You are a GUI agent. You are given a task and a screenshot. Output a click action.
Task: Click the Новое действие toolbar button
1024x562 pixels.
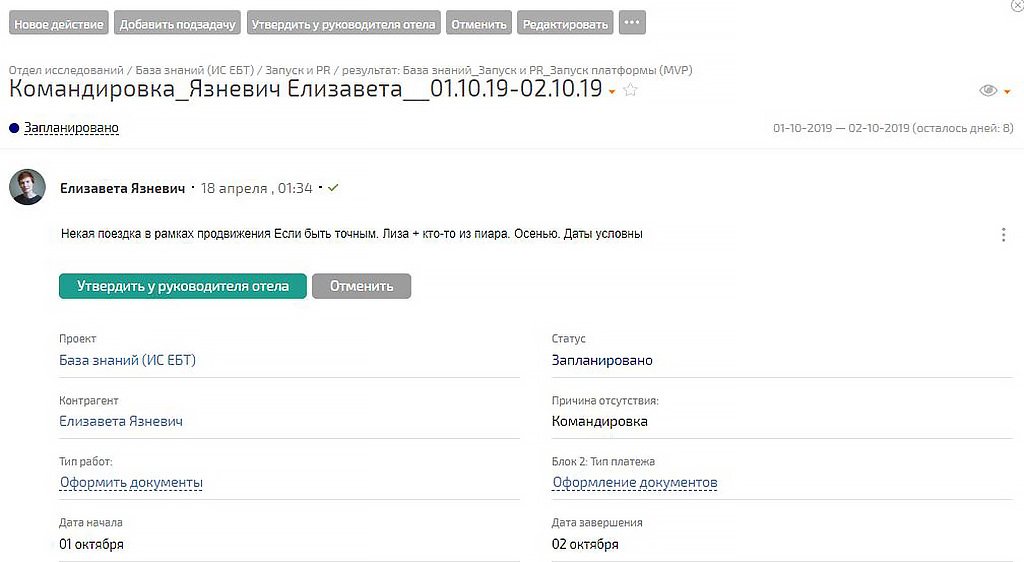tap(59, 24)
